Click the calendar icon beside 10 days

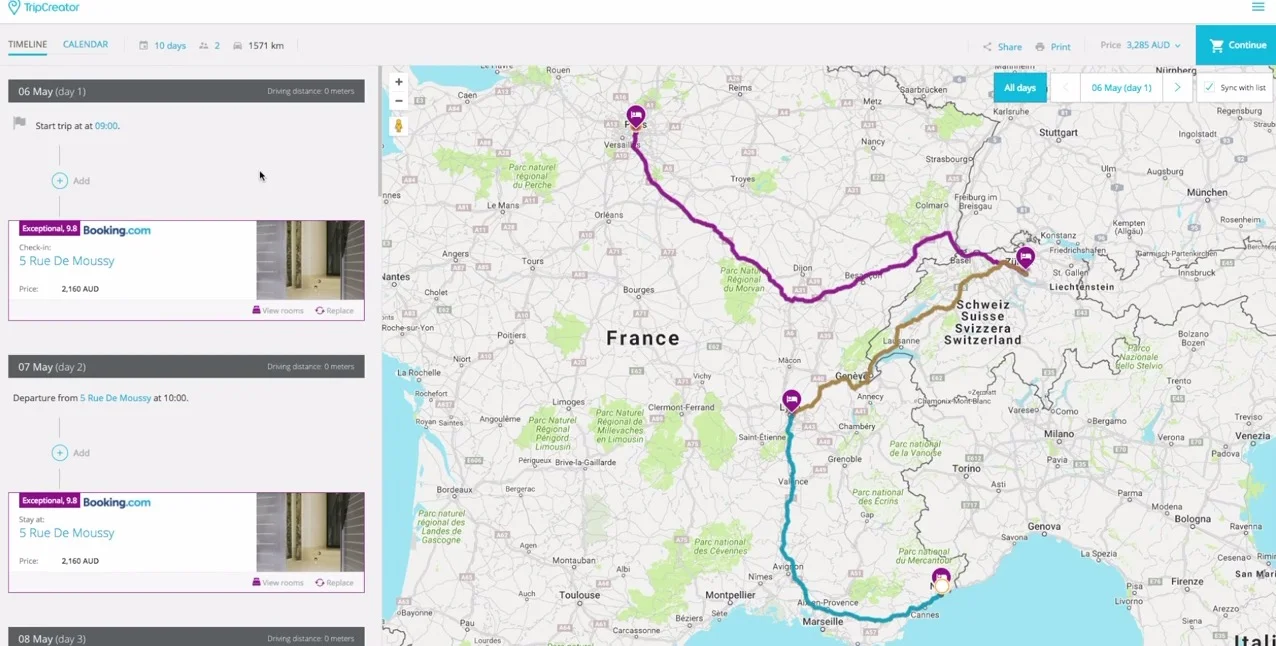[x=144, y=46]
